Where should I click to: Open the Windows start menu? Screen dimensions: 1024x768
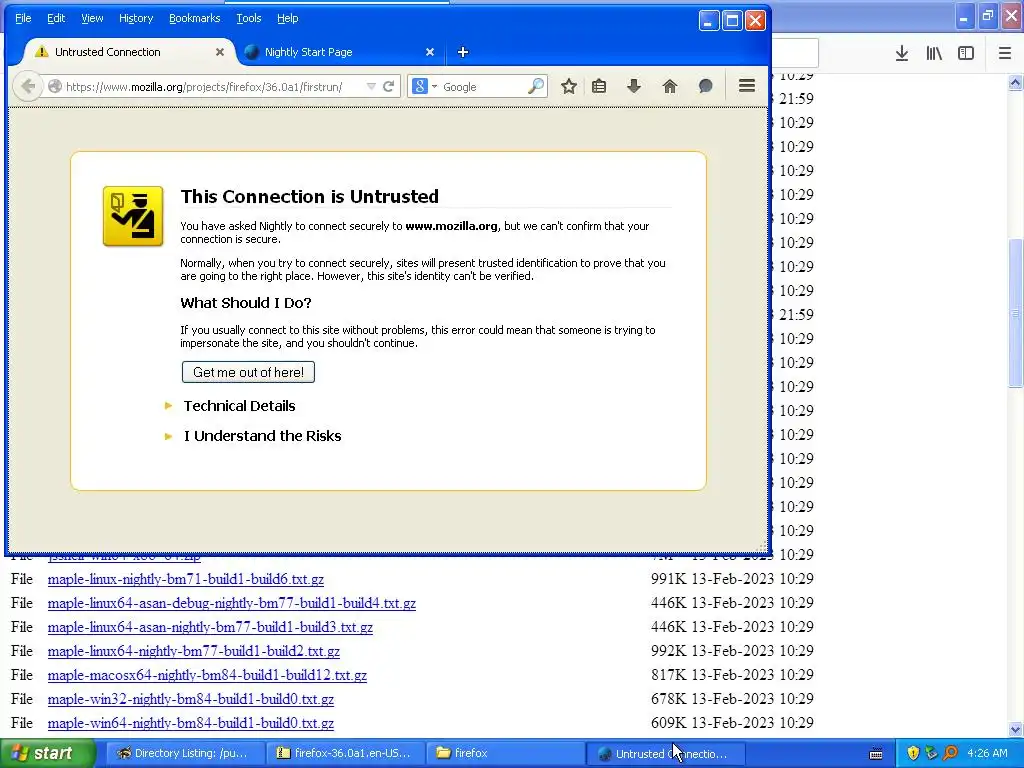[x=46, y=754]
